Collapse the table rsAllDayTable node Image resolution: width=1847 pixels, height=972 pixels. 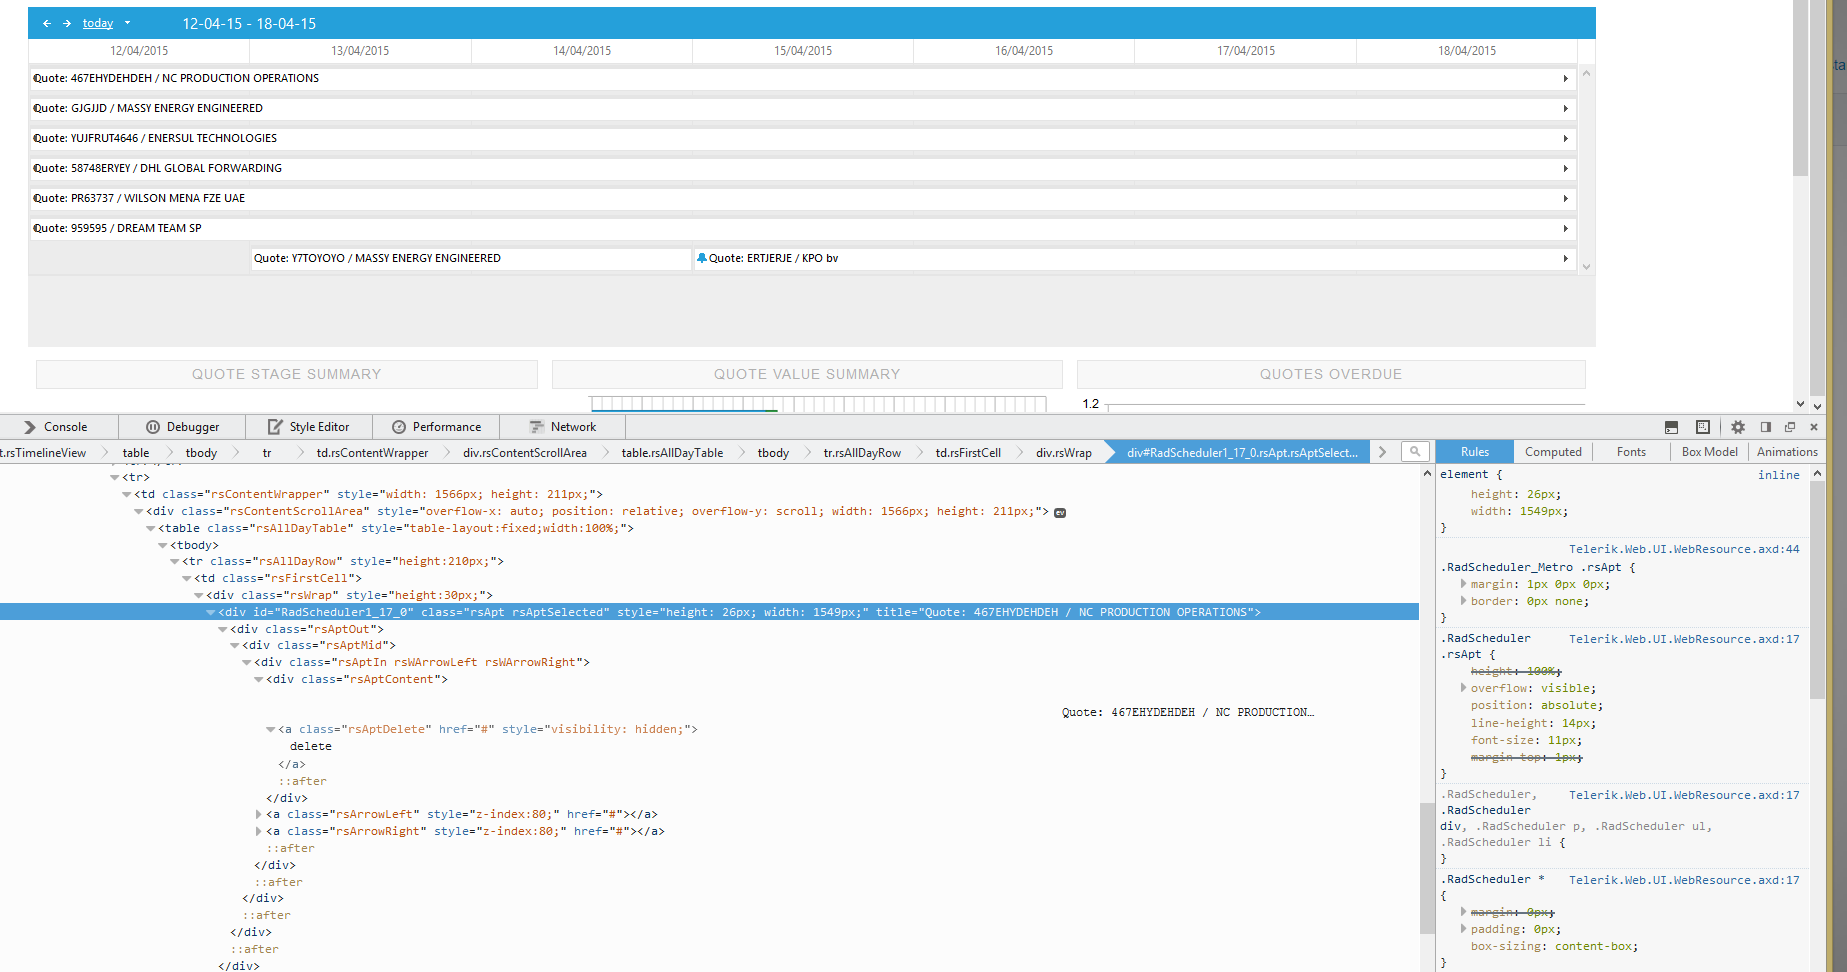coord(151,529)
